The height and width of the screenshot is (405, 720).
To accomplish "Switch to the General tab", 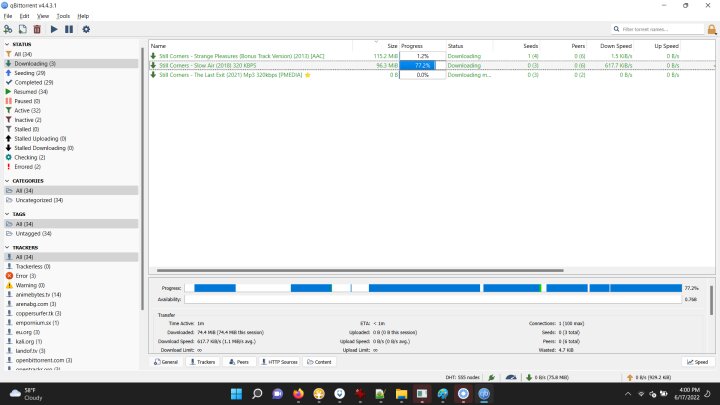I will coord(166,362).
